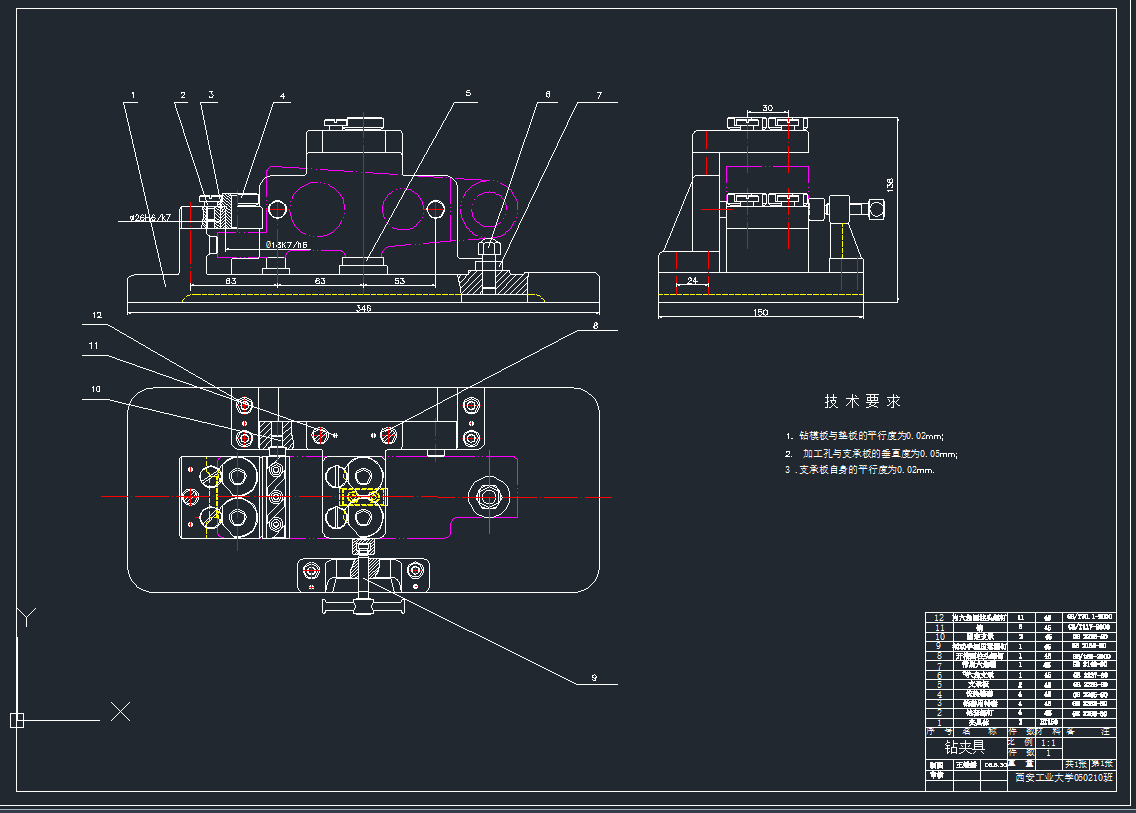The width and height of the screenshot is (1136, 813).
Task: Click the ø26H6/k7 fit annotation
Action: click(x=151, y=217)
